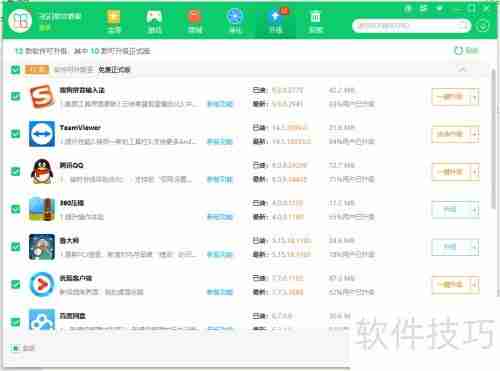
Task: Open upgrade options arrow for 搜狗拼音输入法
Action: [x=474, y=97]
